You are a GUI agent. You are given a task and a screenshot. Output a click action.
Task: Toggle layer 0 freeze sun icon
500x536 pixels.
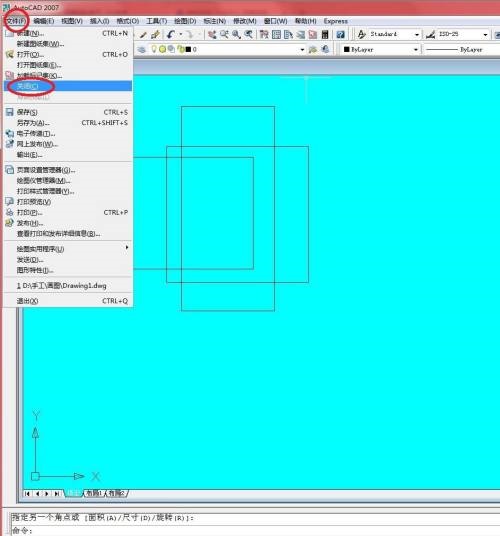[x=162, y=50]
